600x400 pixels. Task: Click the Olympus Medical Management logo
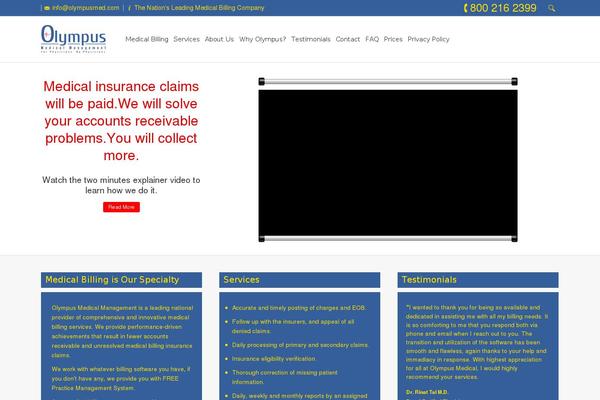click(73, 39)
